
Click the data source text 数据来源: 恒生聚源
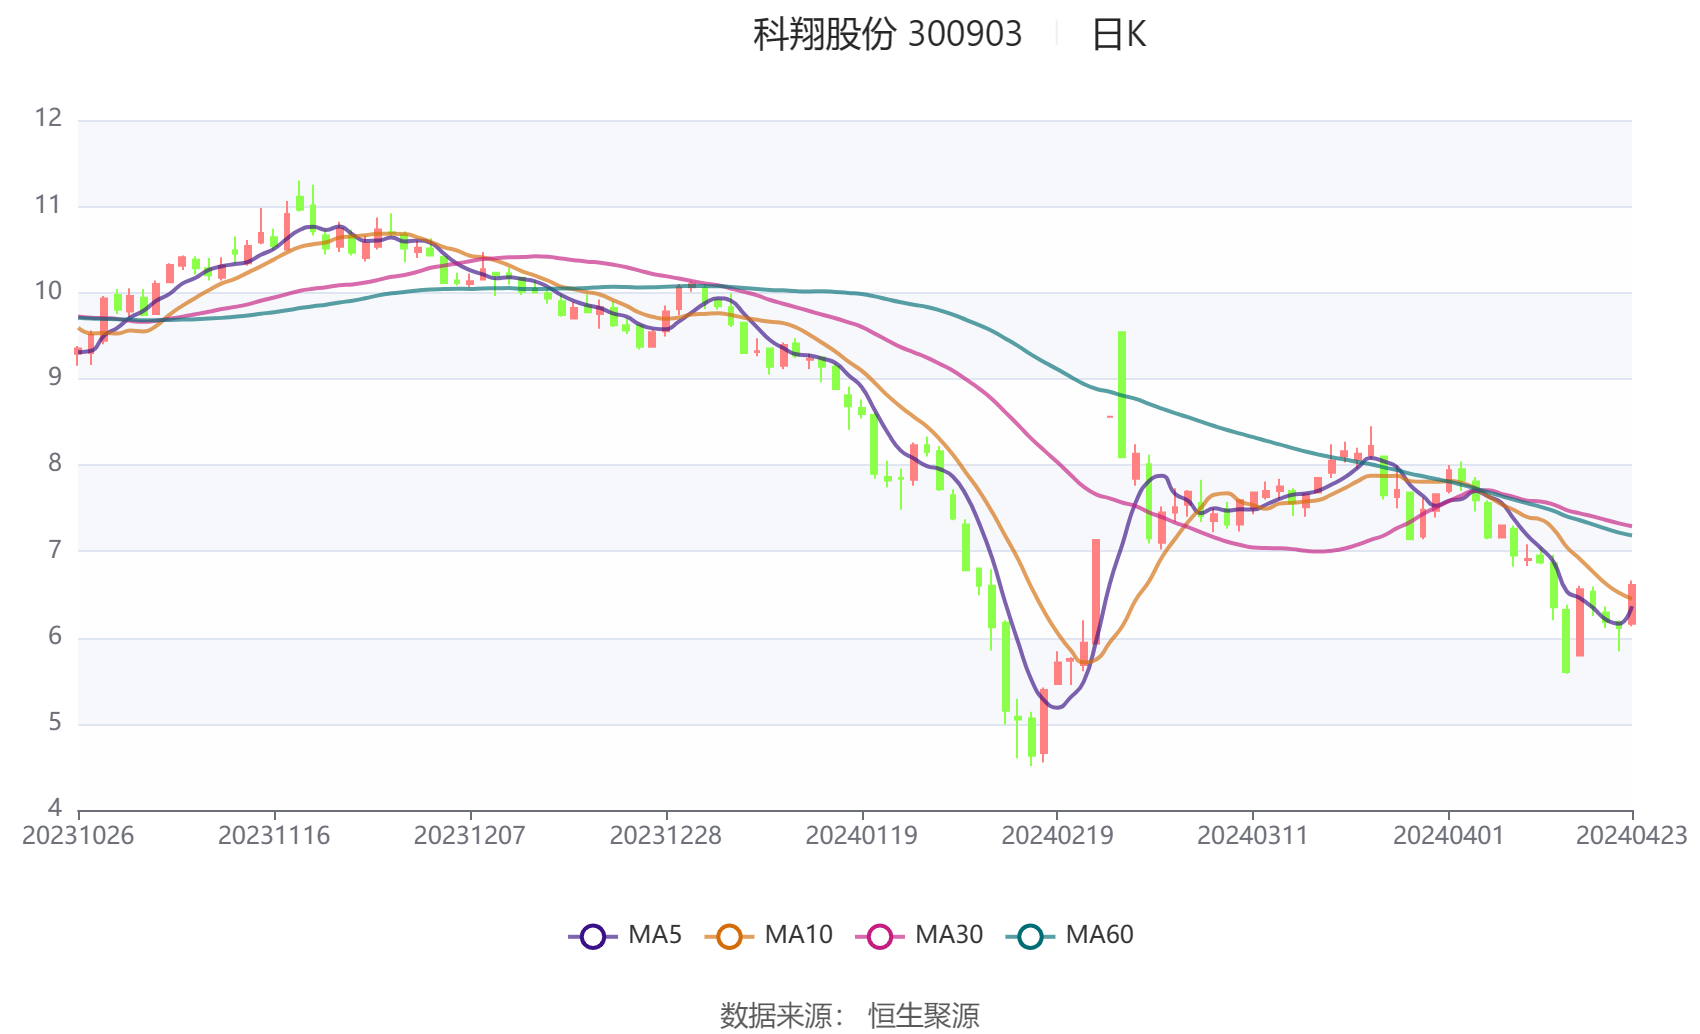click(849, 1015)
